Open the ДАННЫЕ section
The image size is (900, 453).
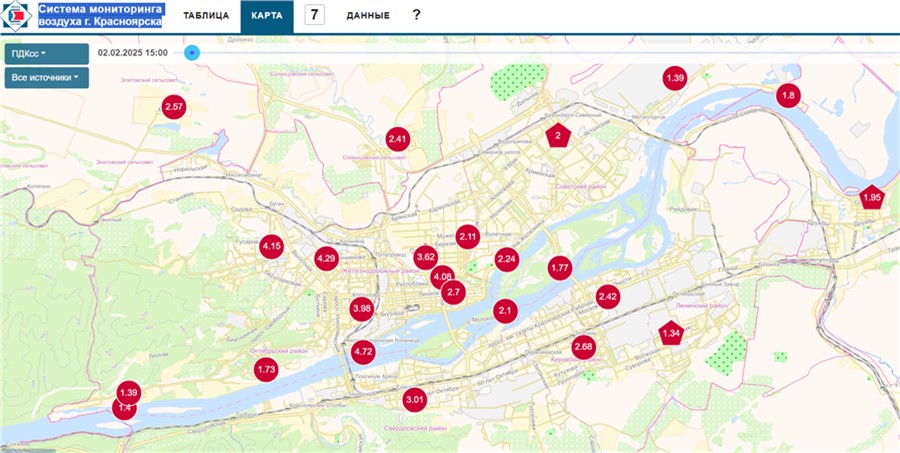coord(367,16)
